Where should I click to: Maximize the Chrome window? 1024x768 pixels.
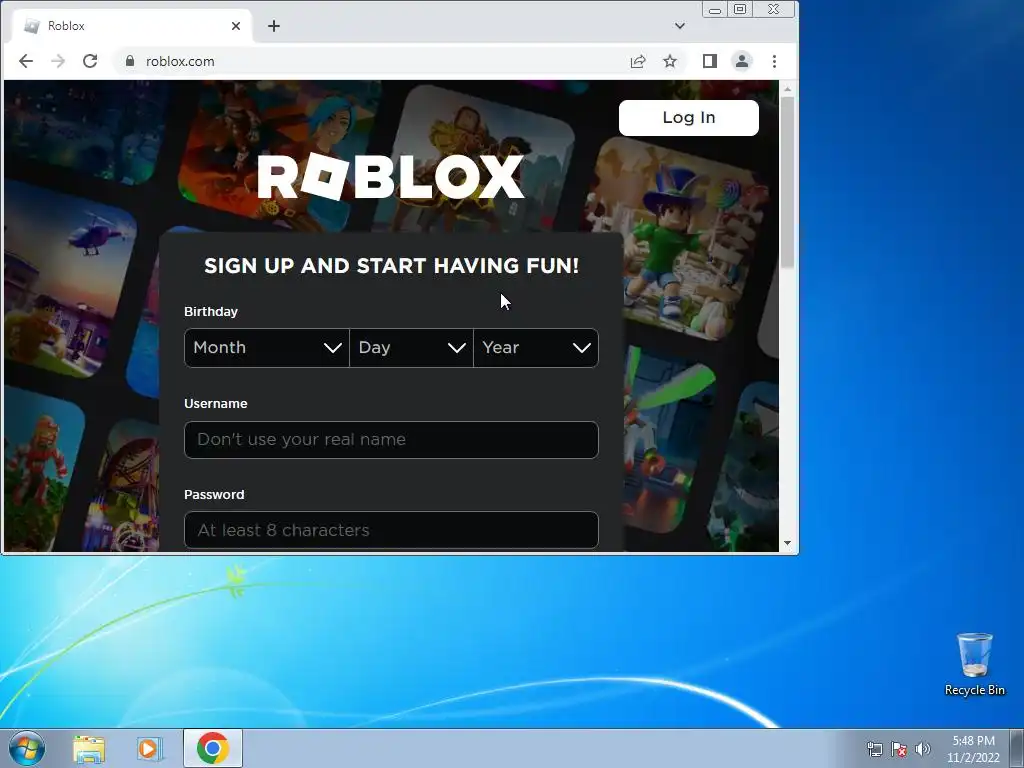pos(740,9)
